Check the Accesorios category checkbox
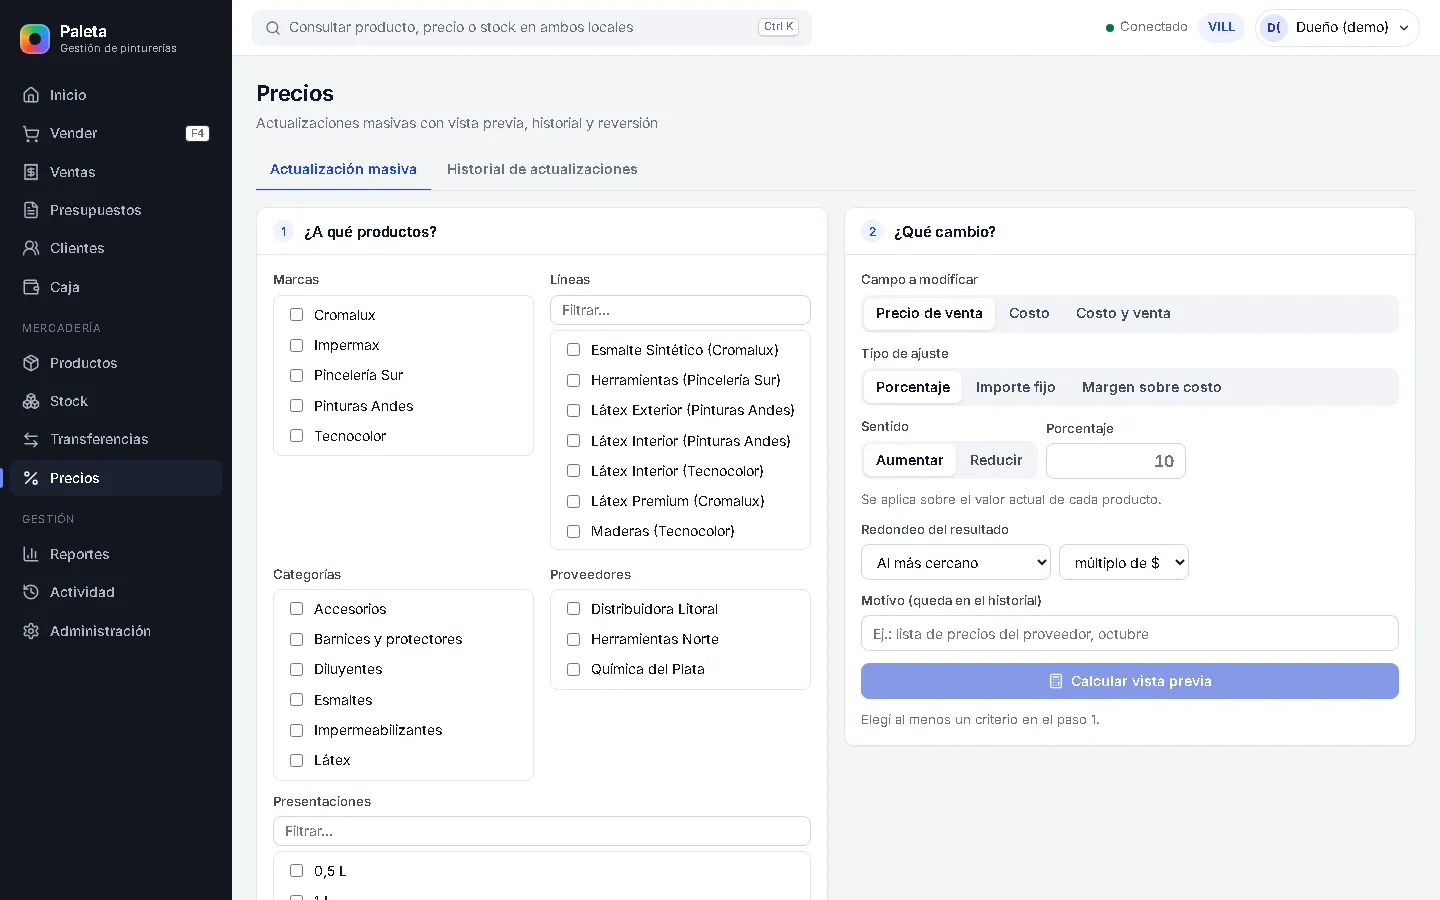The width and height of the screenshot is (1440, 900). (x=296, y=609)
